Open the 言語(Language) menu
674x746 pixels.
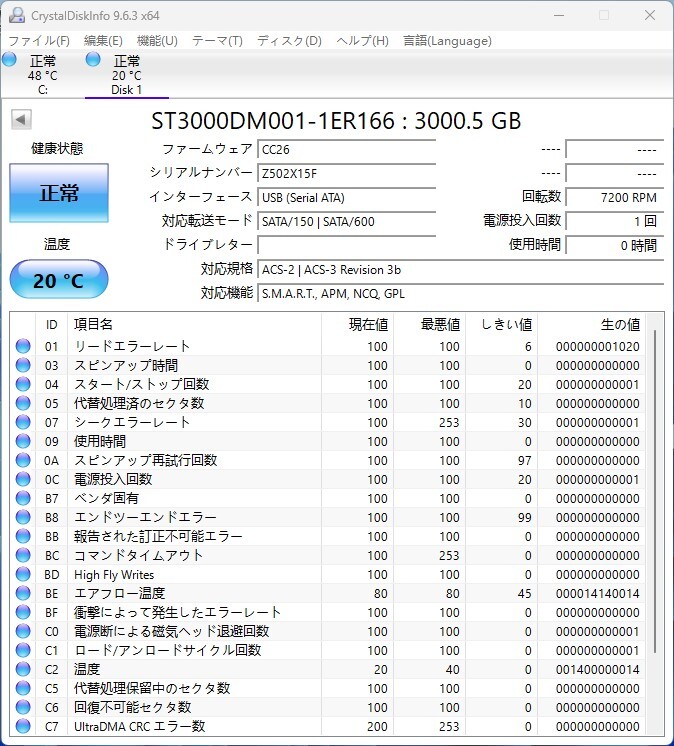click(x=447, y=41)
